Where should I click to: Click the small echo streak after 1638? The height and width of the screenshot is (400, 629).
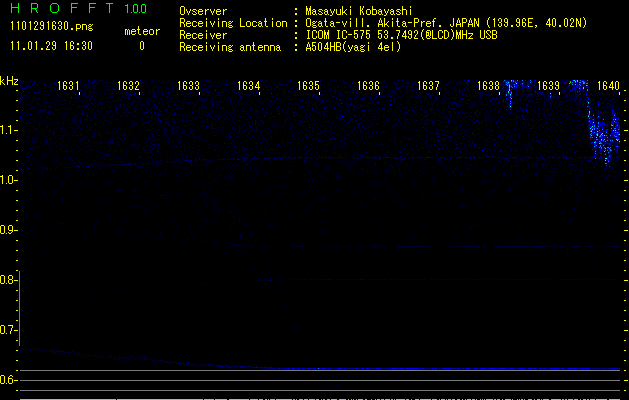tap(510, 93)
